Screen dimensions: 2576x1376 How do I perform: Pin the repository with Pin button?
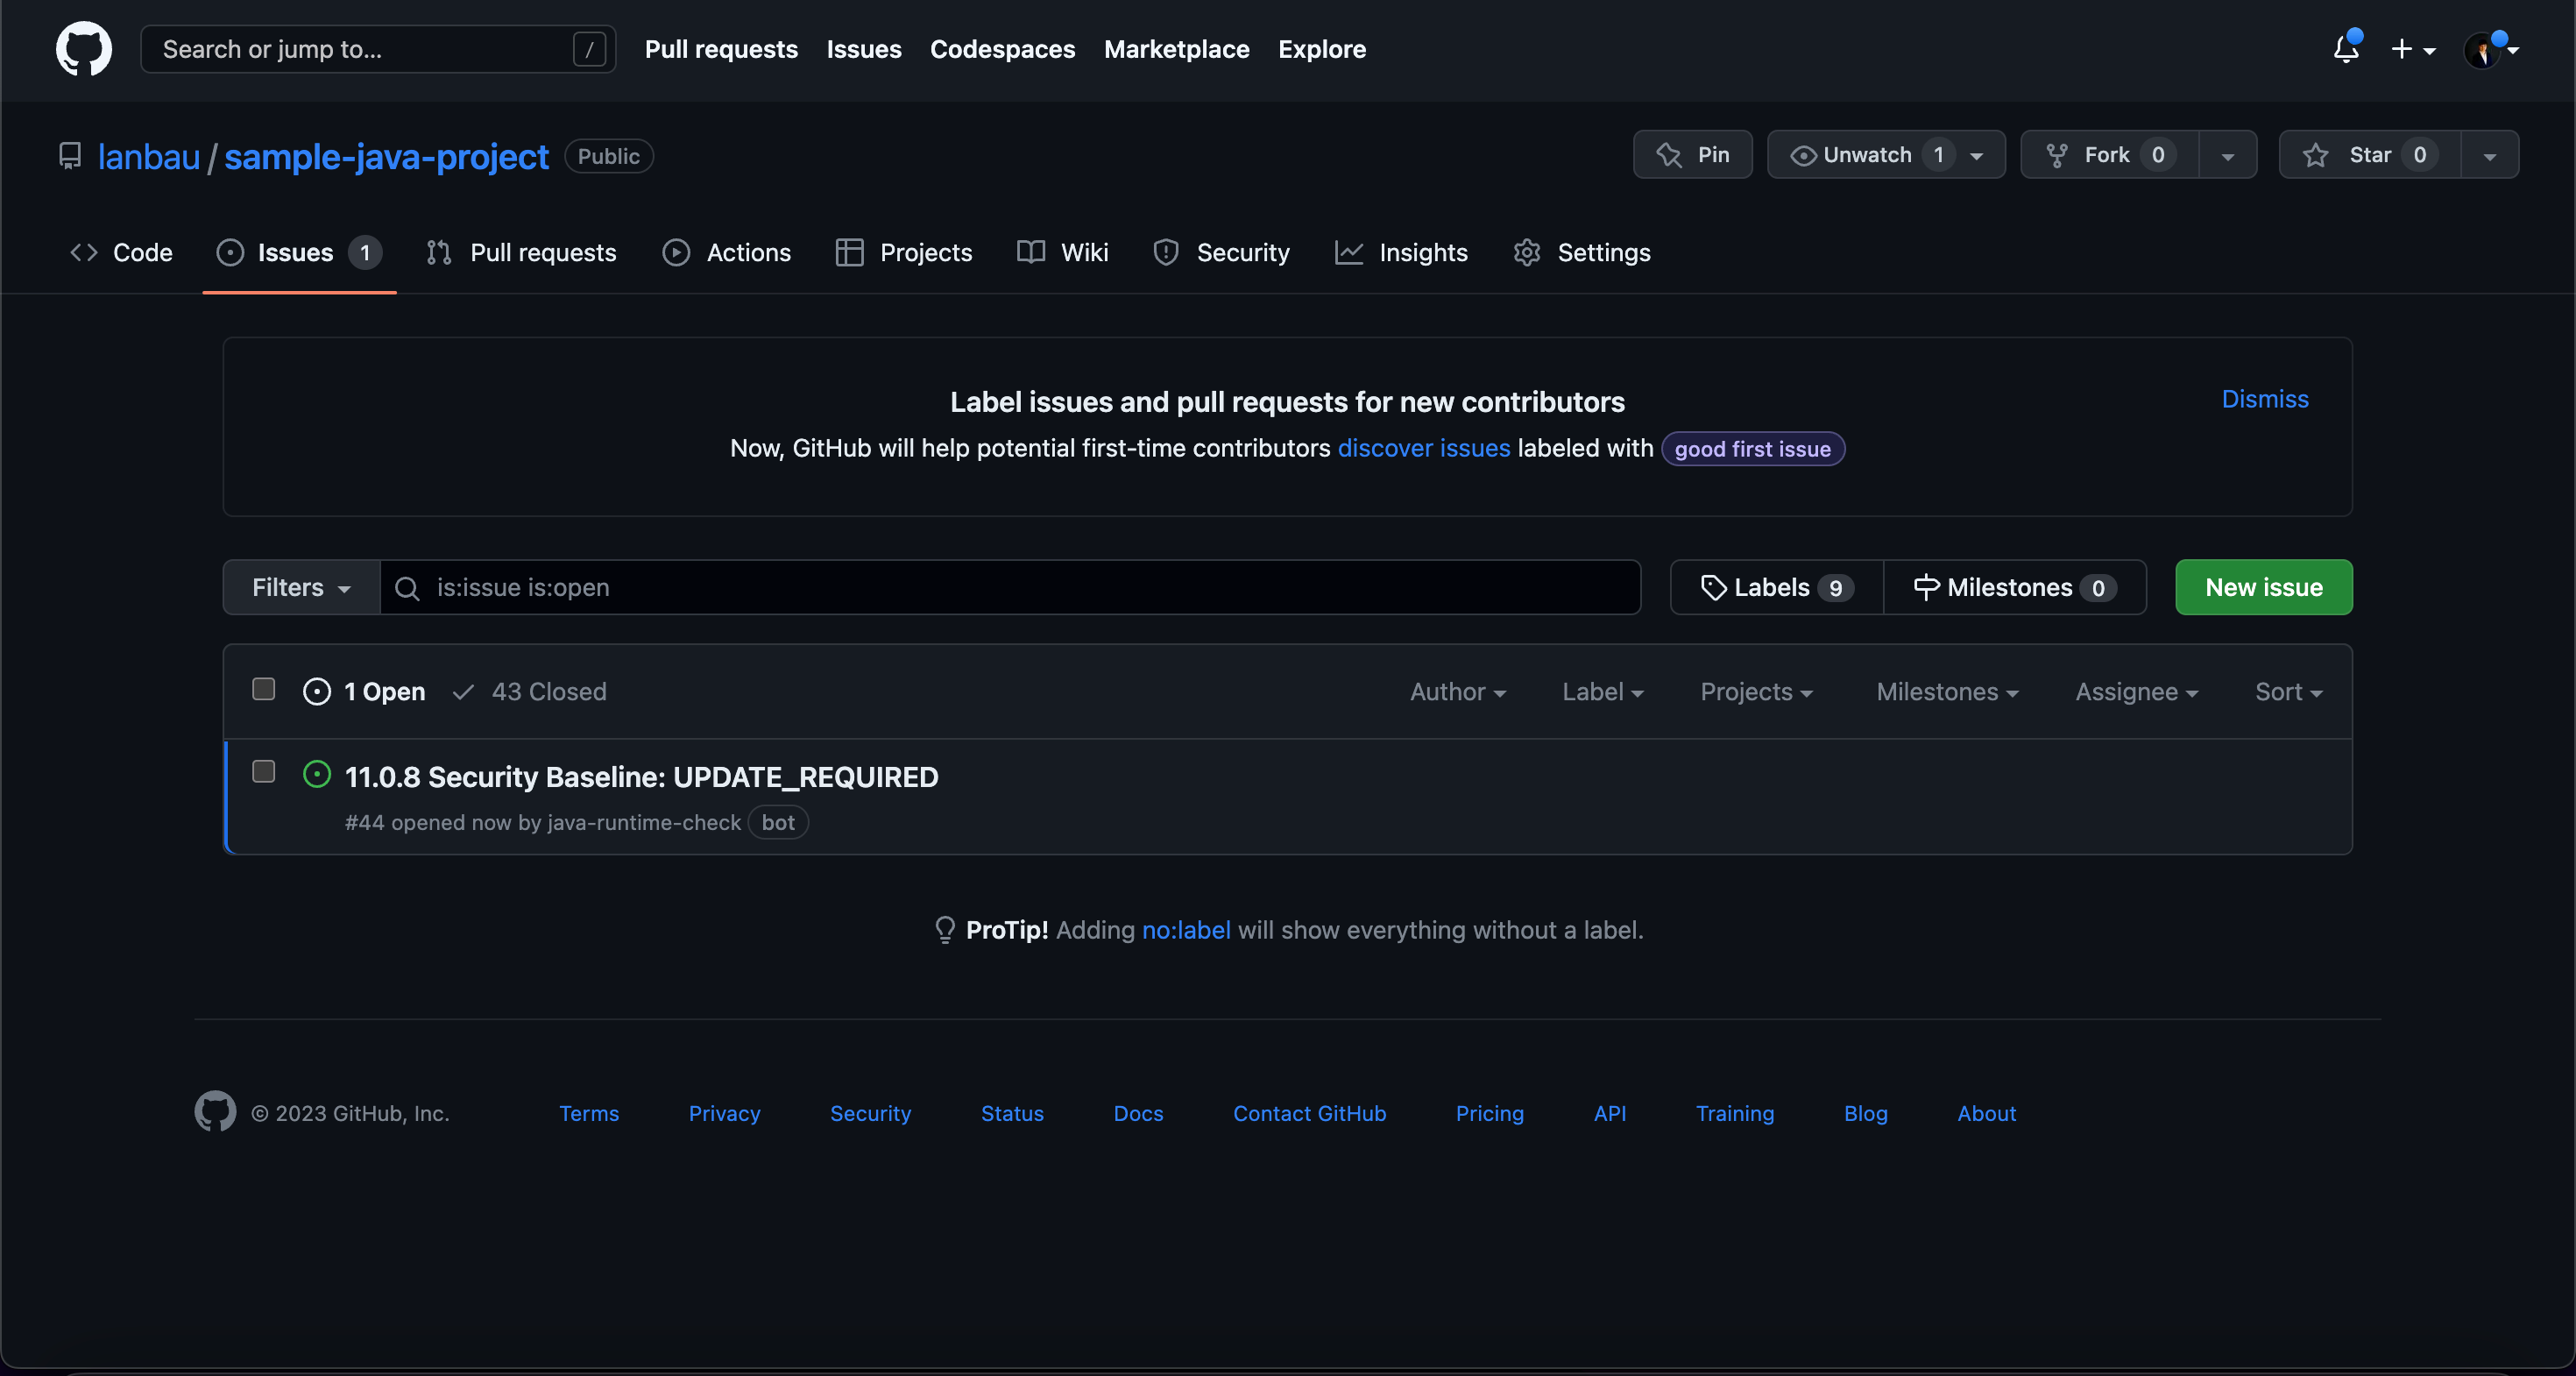(1692, 155)
